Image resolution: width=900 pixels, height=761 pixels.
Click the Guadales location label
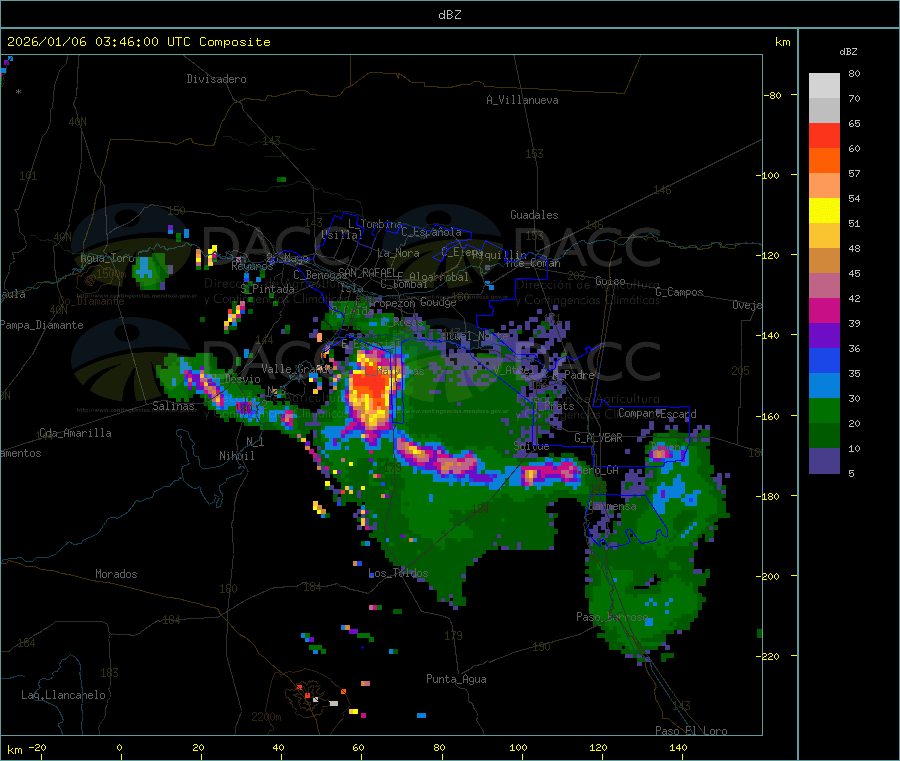click(534, 215)
